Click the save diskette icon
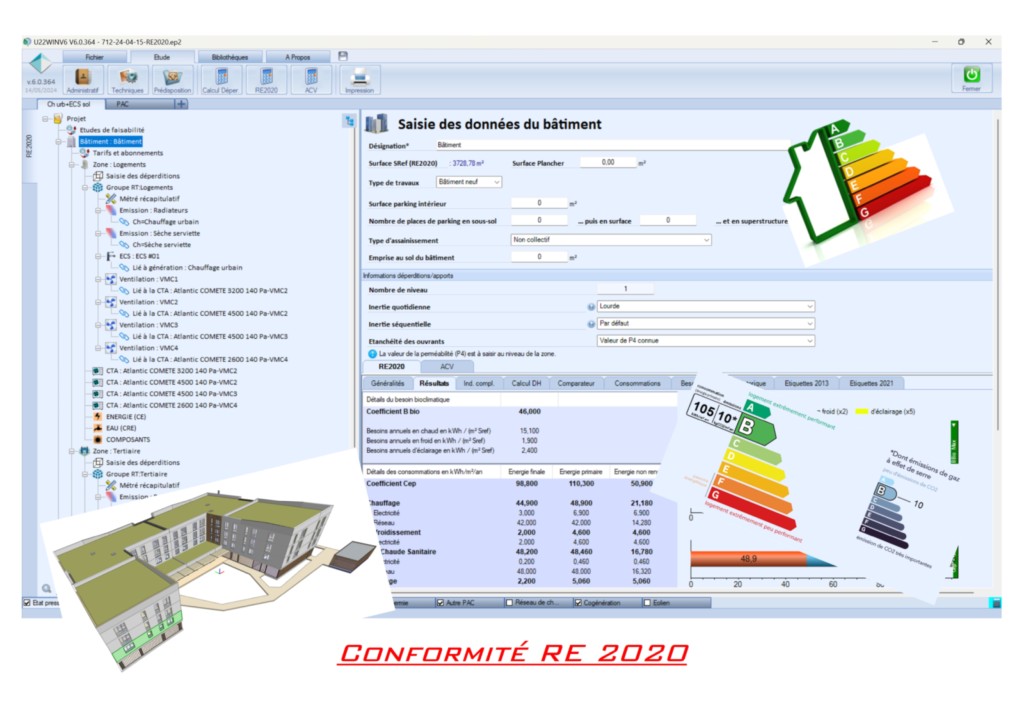This screenshot has width=1024, height=724. 344,56
